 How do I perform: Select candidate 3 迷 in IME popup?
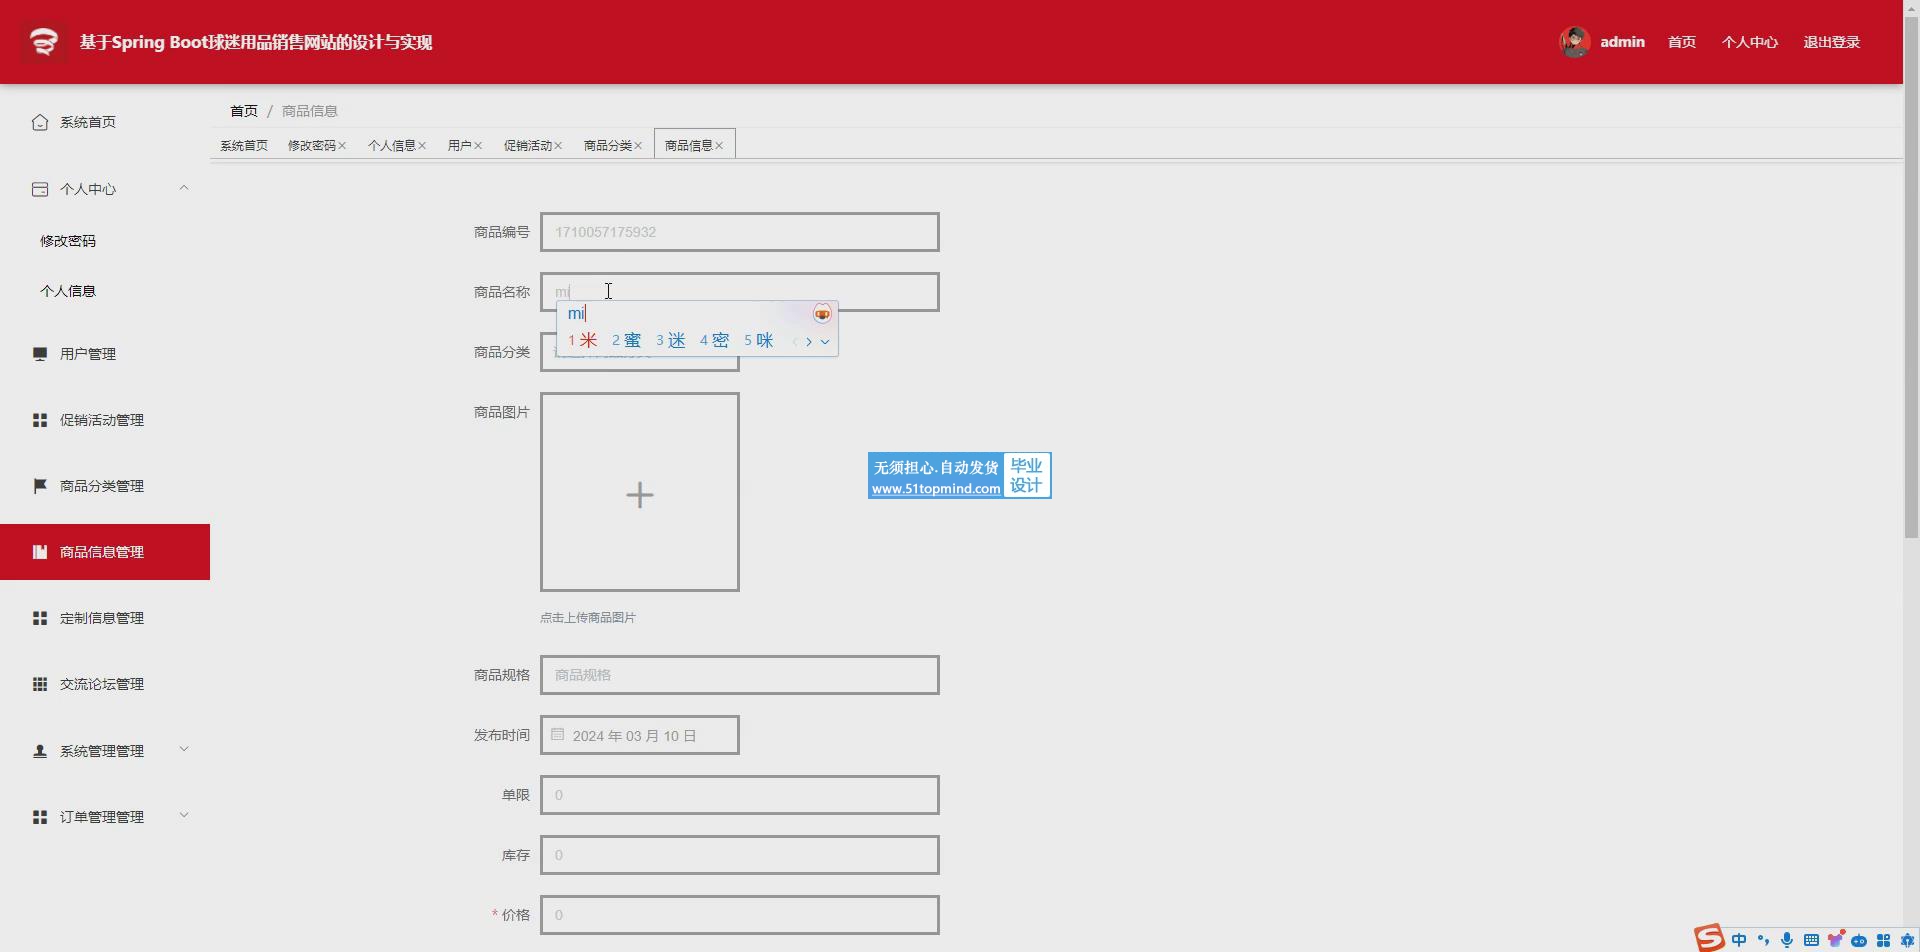click(671, 341)
